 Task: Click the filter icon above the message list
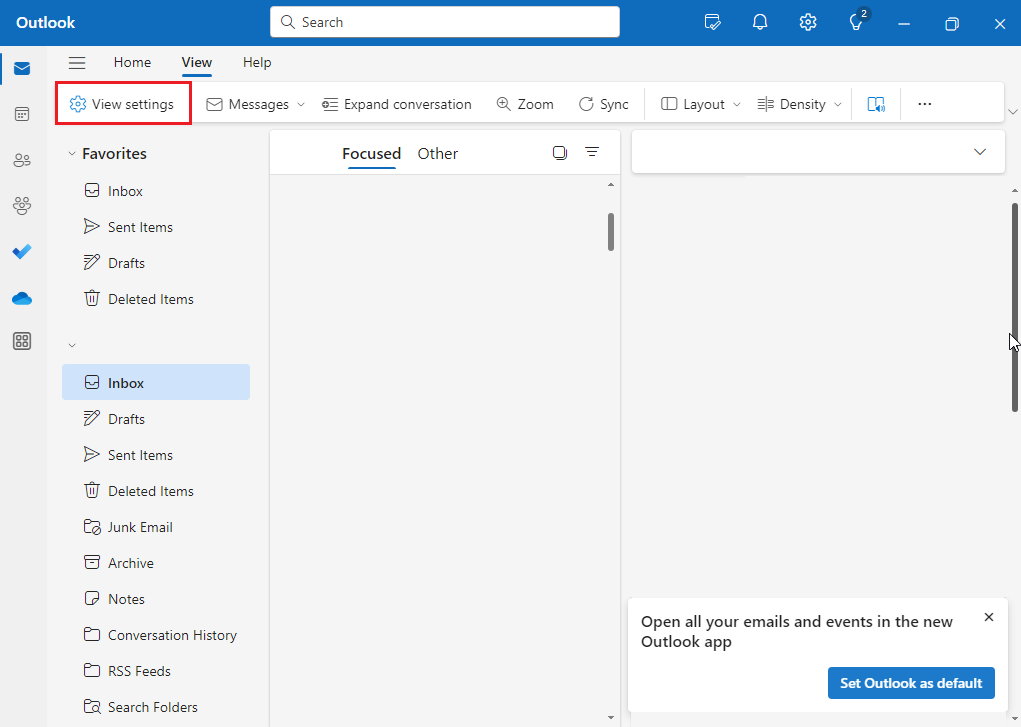pos(593,152)
